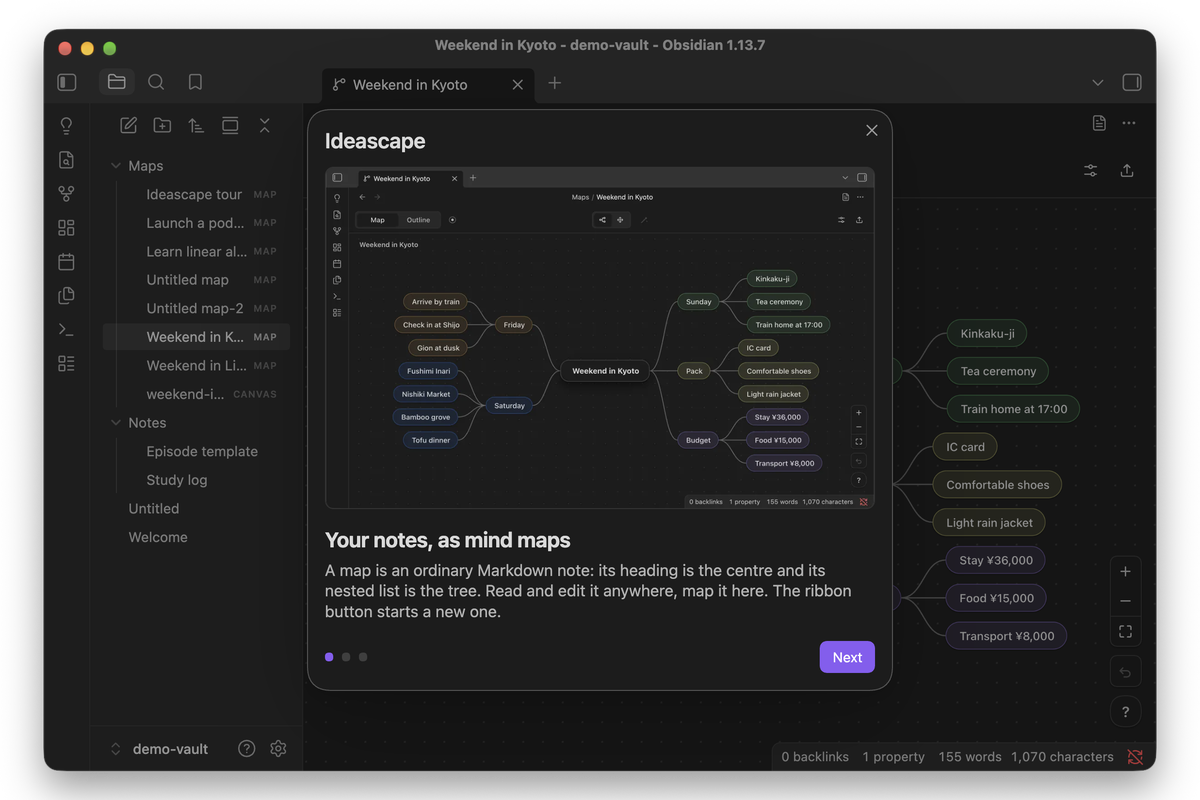Insert template ribbon icon
This screenshot has width=1200, height=800.
tap(66, 296)
